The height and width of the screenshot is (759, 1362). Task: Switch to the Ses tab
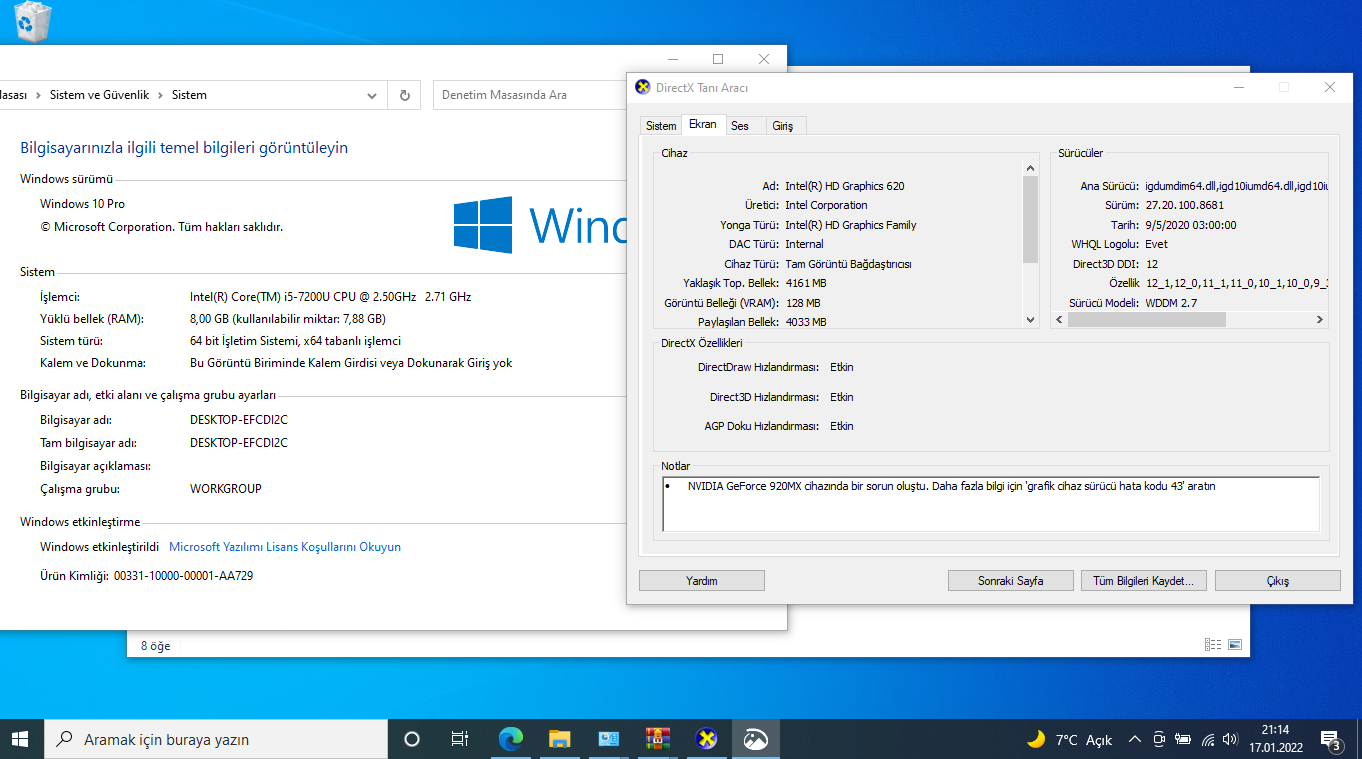(740, 126)
